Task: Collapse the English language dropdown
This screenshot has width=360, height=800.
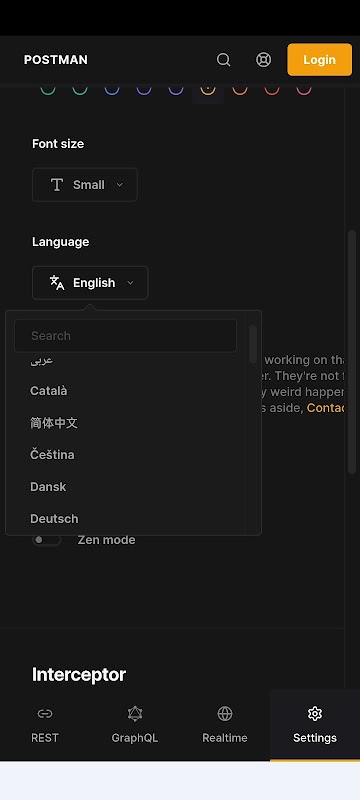Action: point(90,283)
